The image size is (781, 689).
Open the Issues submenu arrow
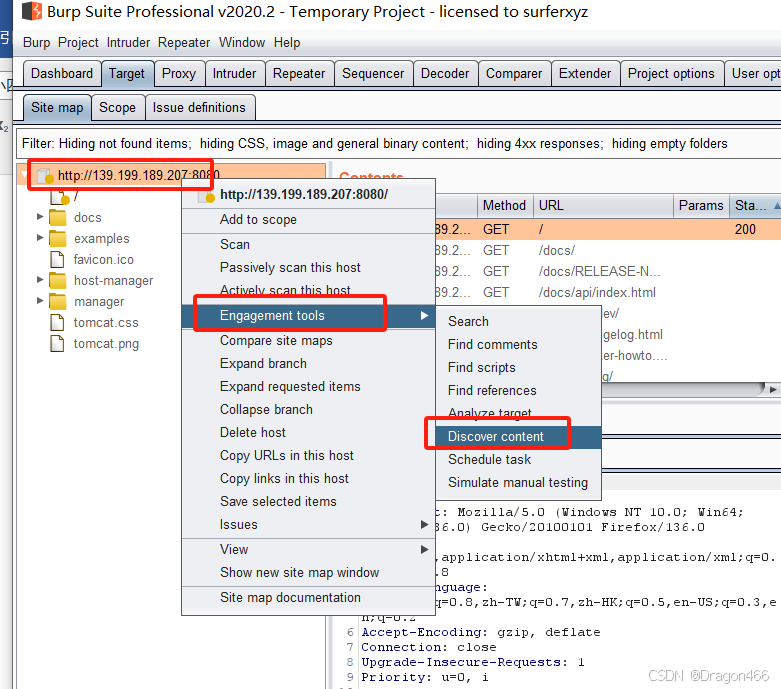[424, 524]
